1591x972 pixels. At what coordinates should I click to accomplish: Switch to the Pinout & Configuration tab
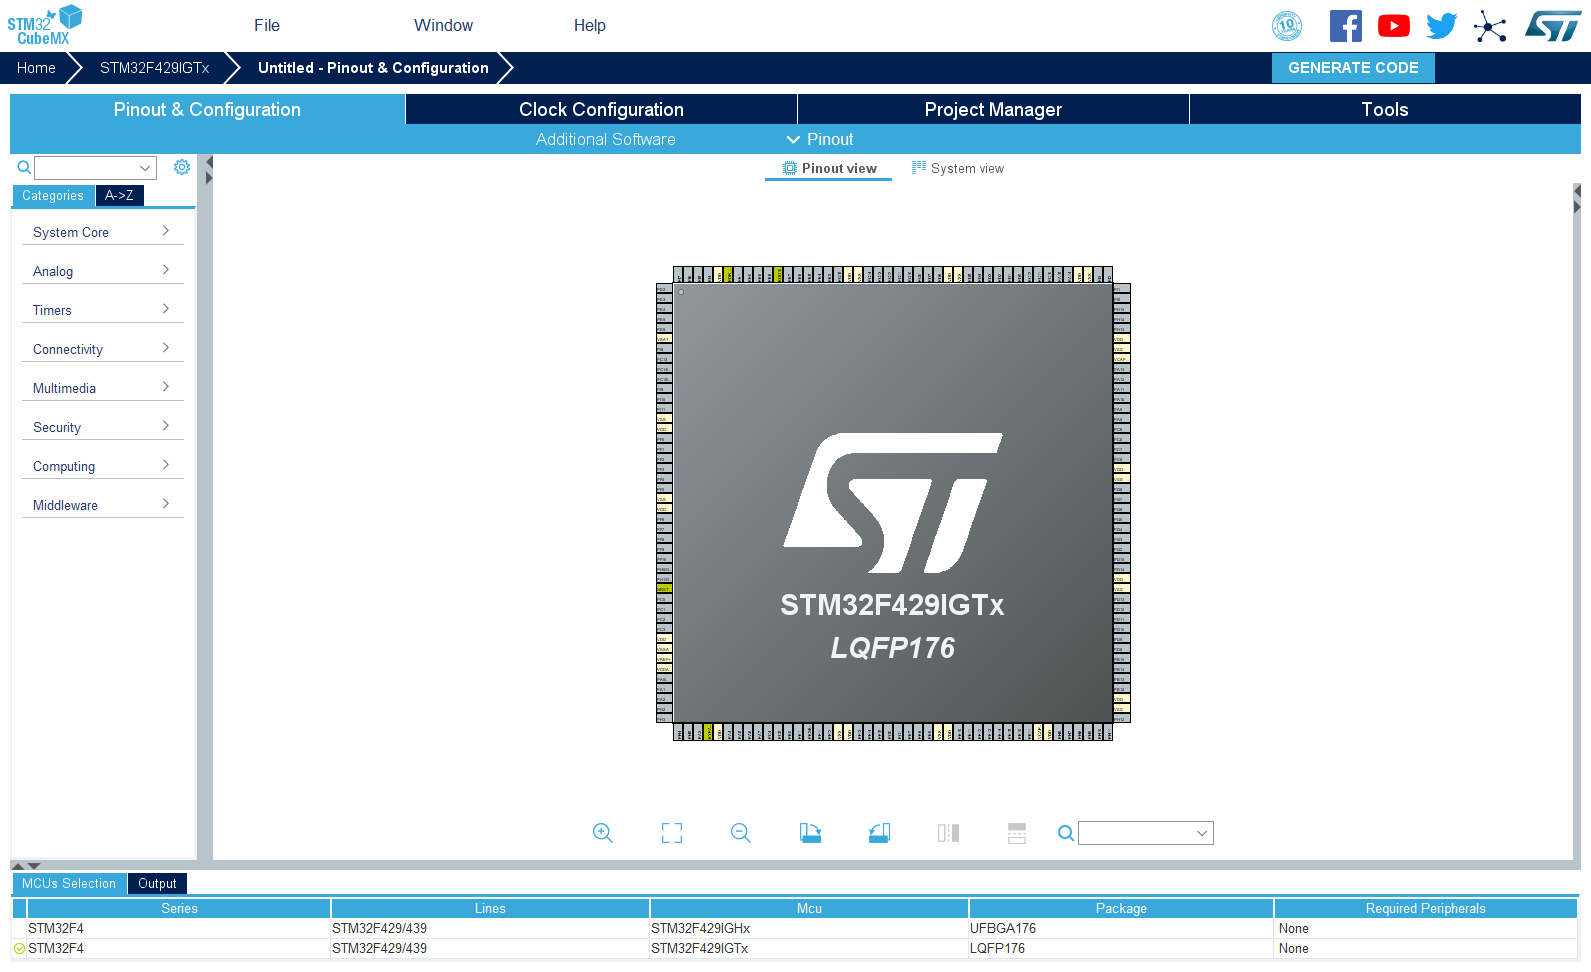click(207, 110)
